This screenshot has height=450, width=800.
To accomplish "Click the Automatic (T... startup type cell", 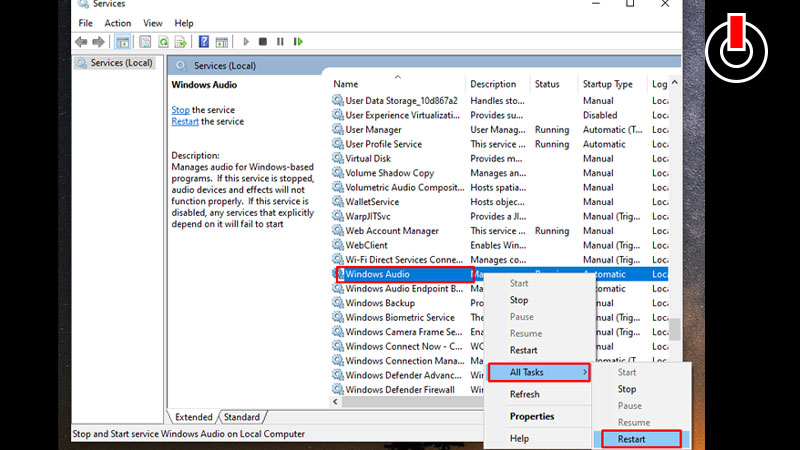I will [612, 129].
